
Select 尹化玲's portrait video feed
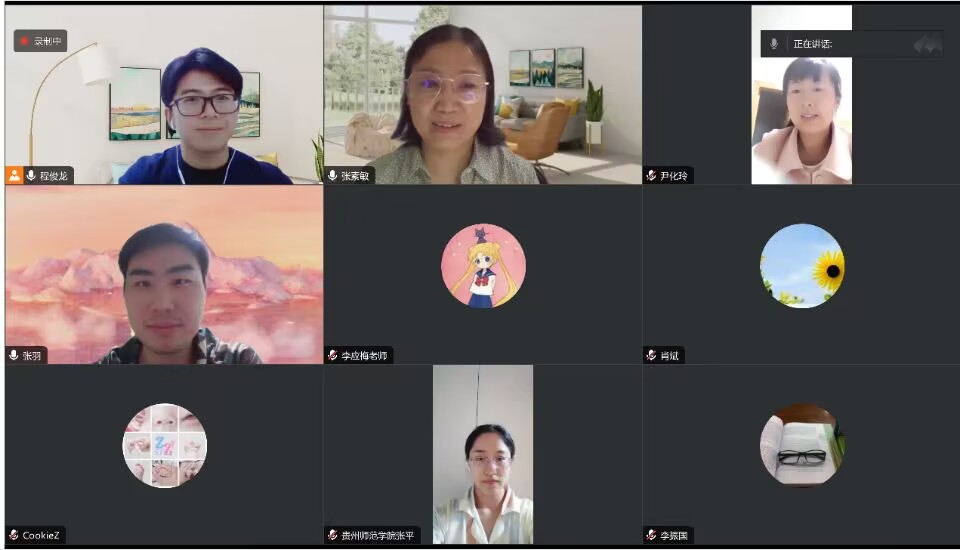tap(801, 94)
